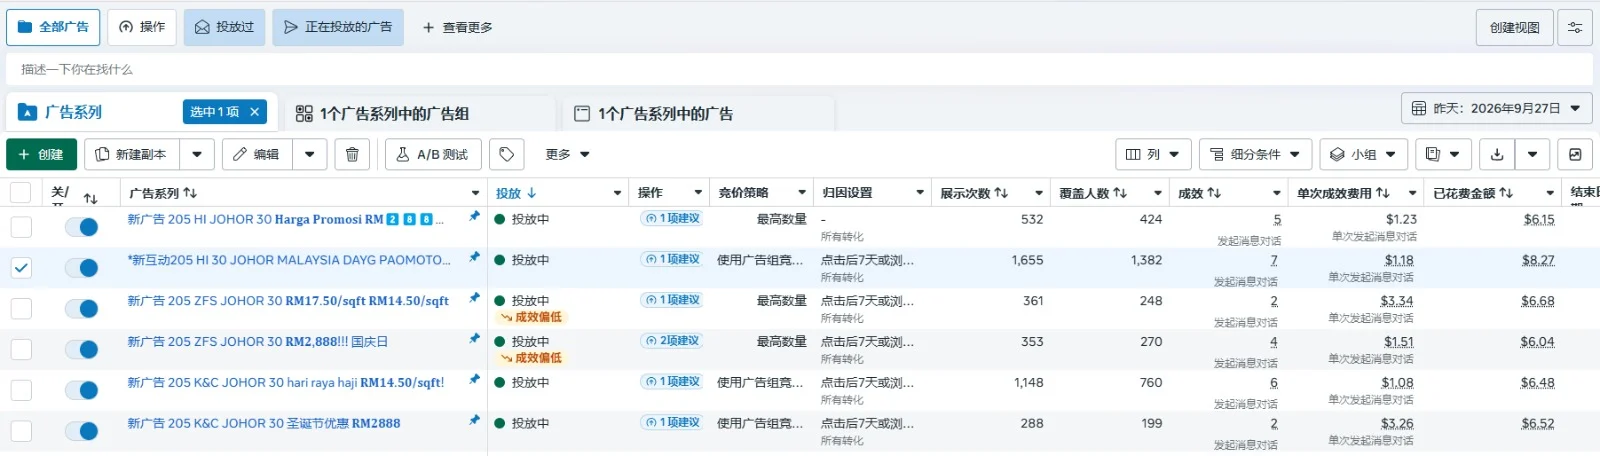Switch to 操作 view
This screenshot has height=456, width=1600.
[142, 27]
